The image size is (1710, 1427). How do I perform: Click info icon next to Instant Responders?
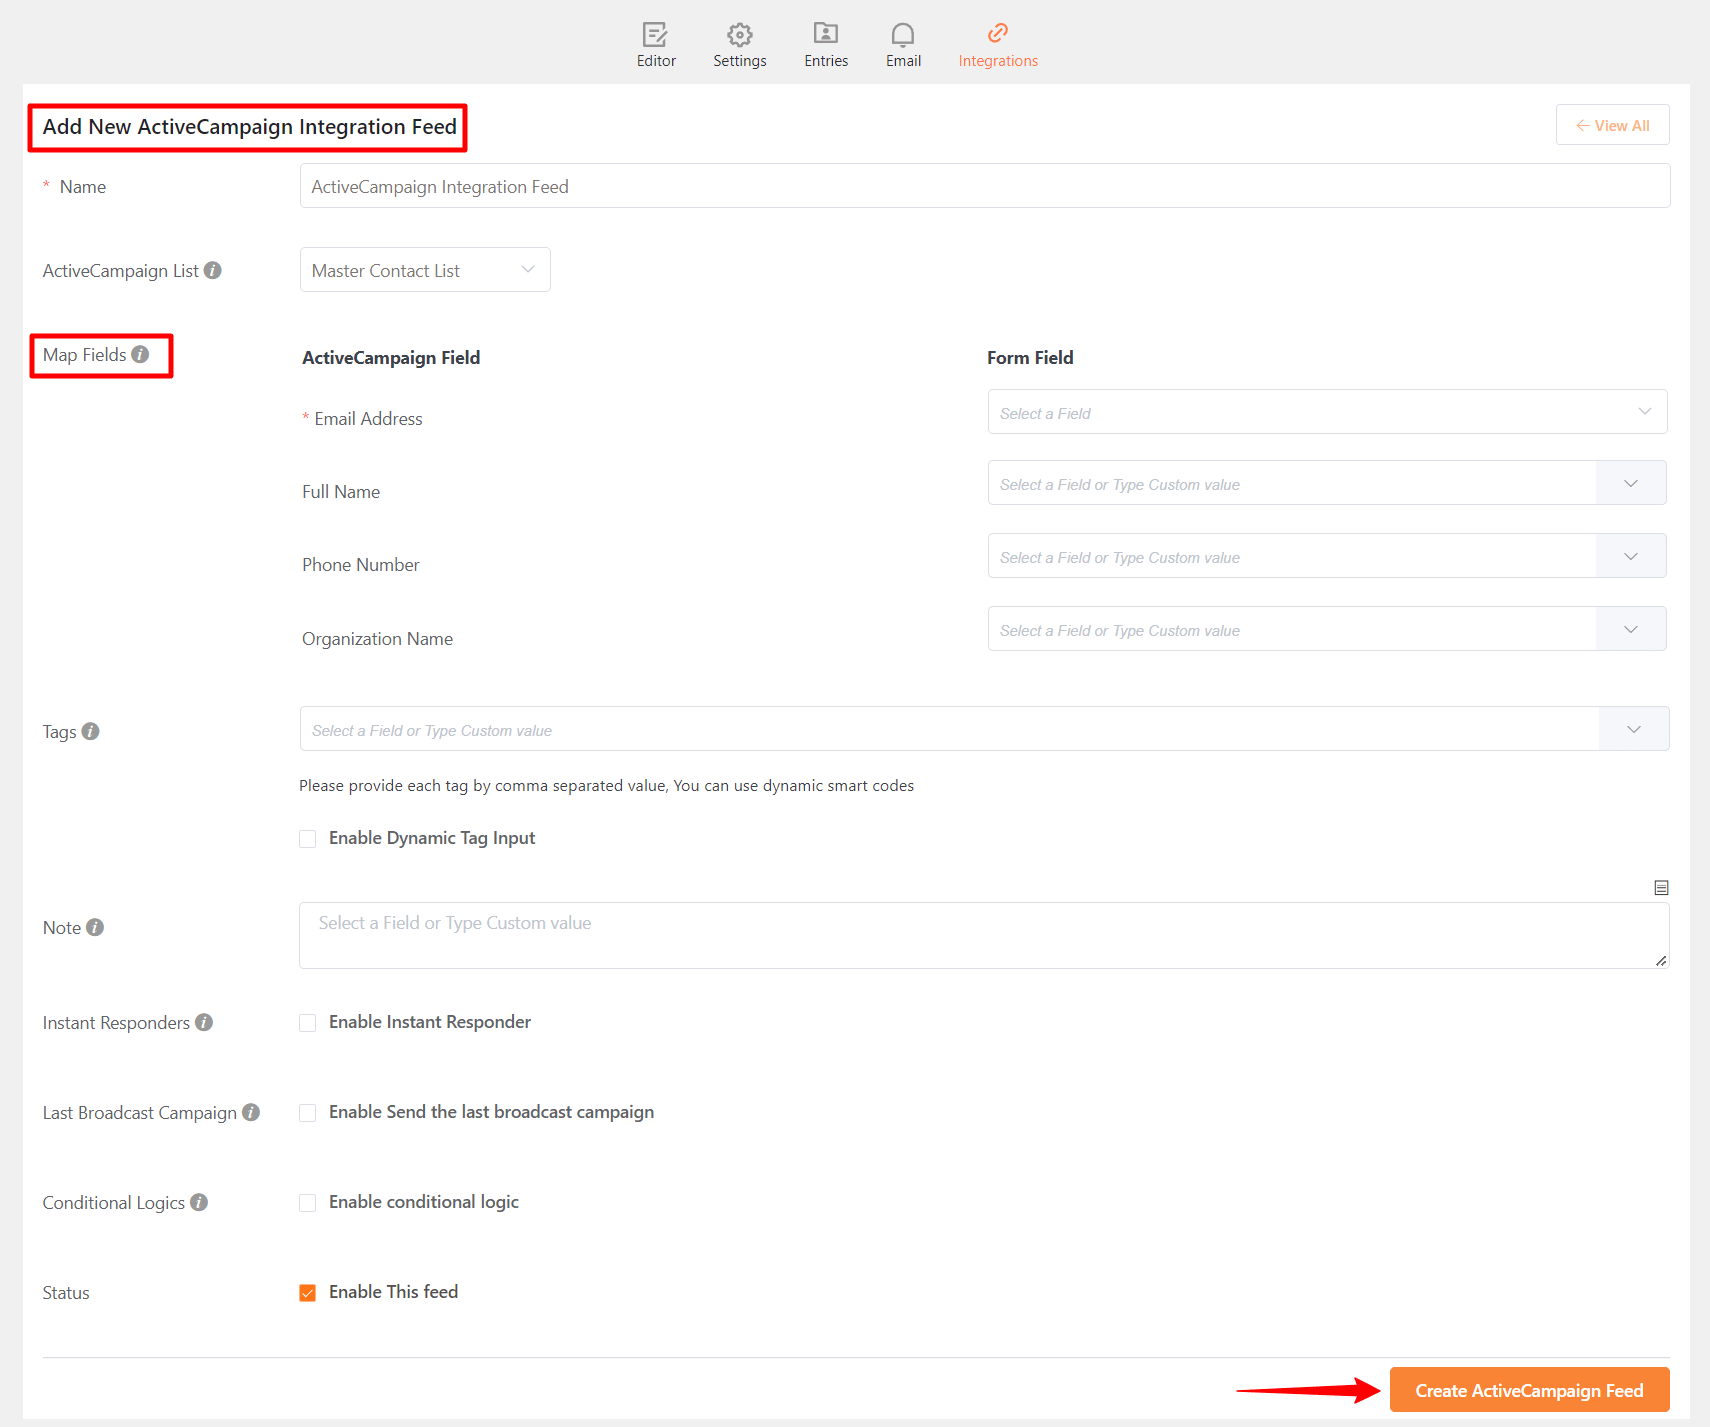click(204, 1022)
